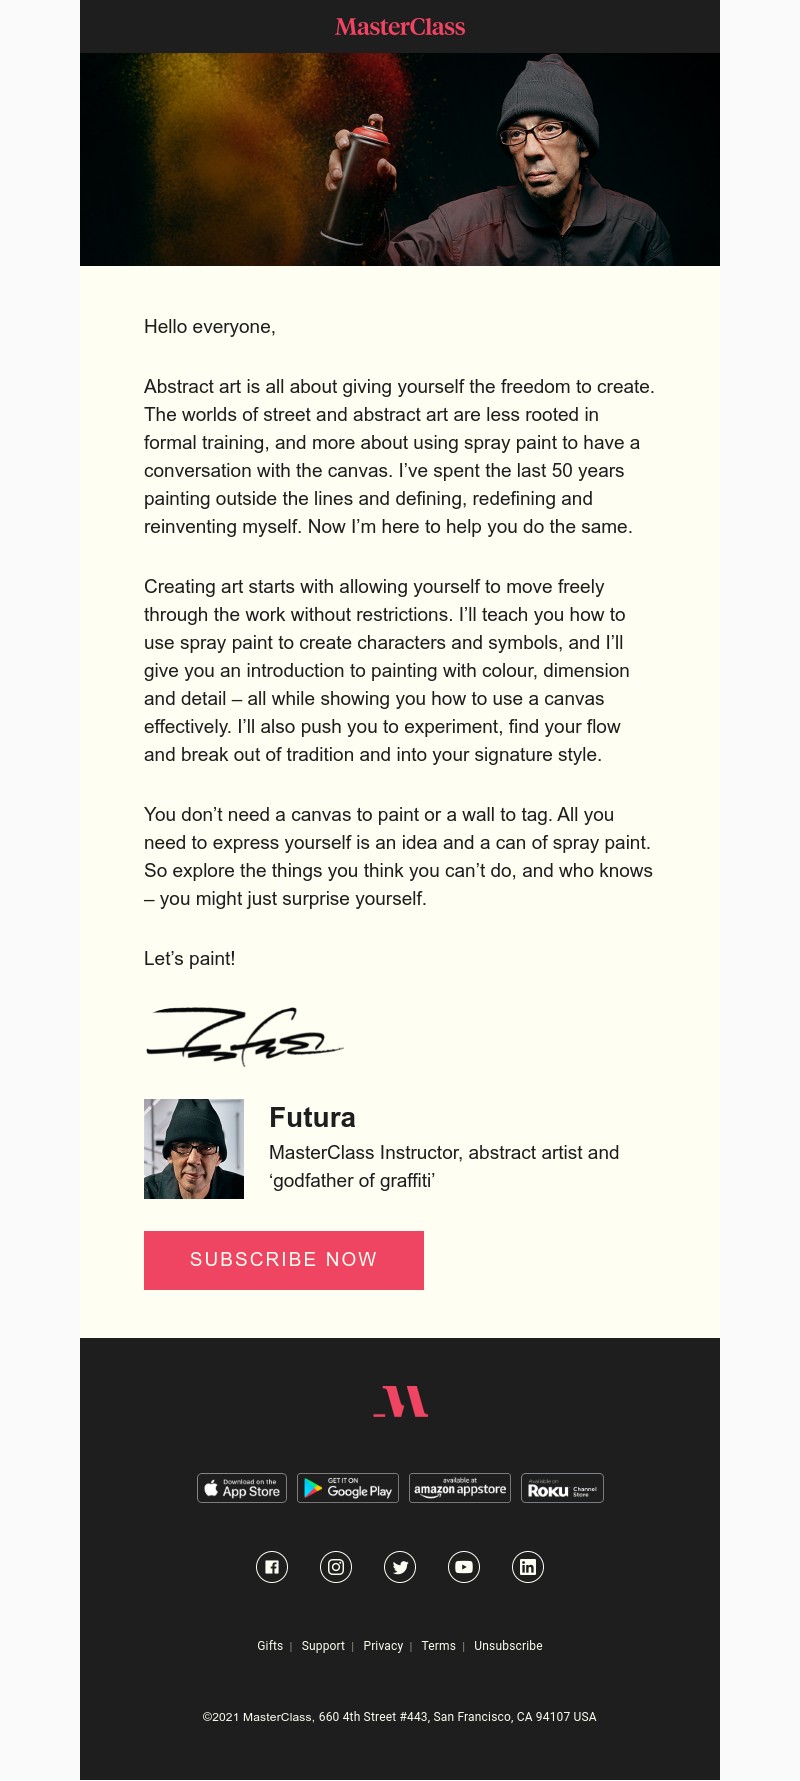
Task: Visit the Facebook page via its icon
Action: click(272, 1567)
